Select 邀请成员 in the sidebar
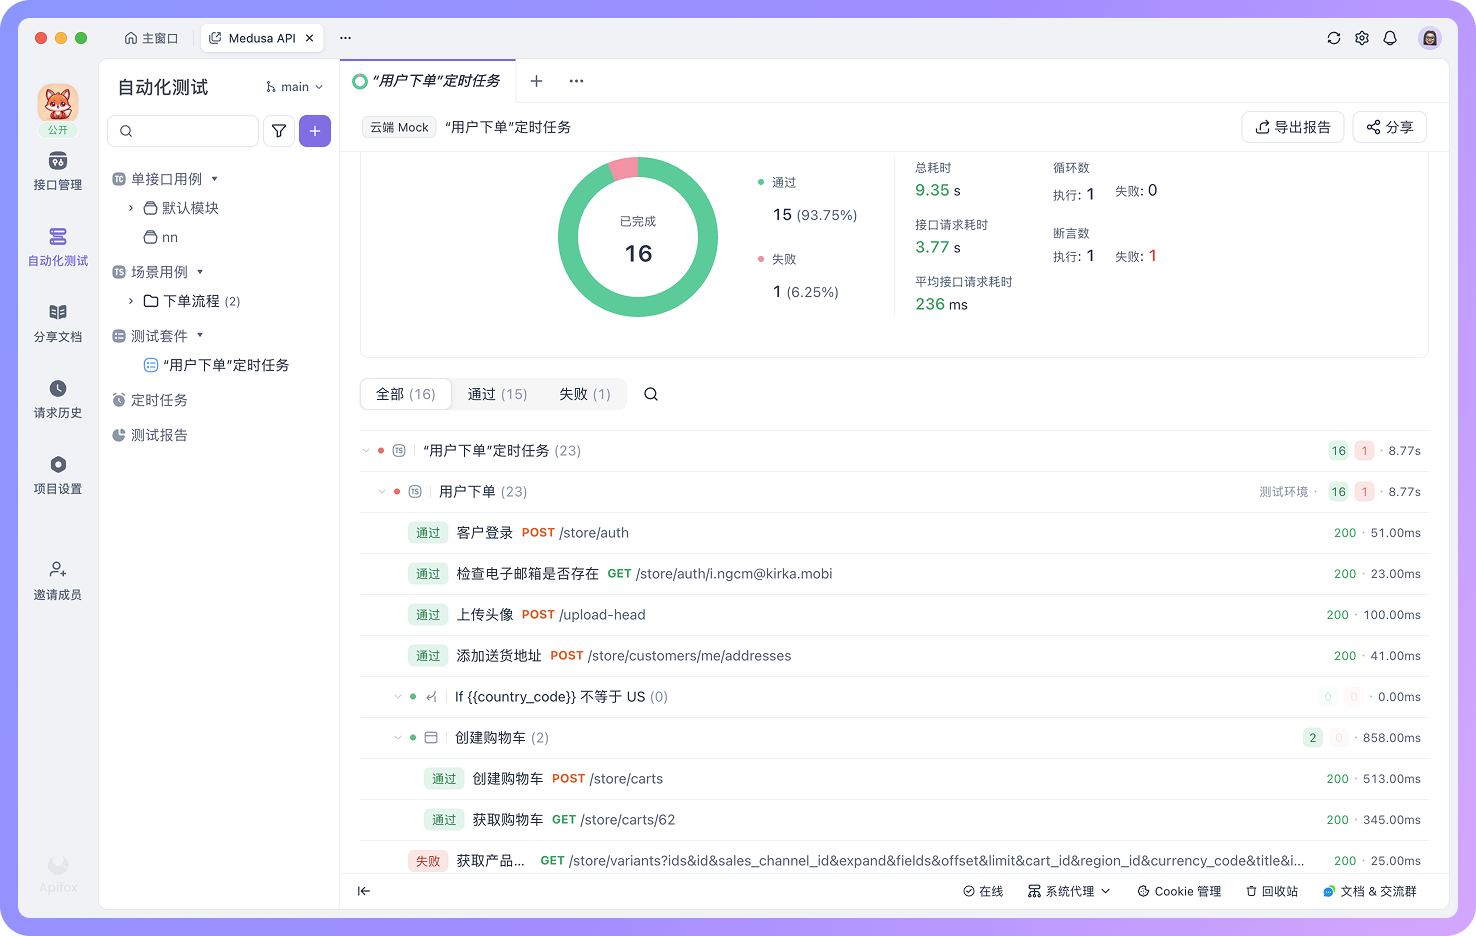The image size is (1476, 936). (x=57, y=580)
